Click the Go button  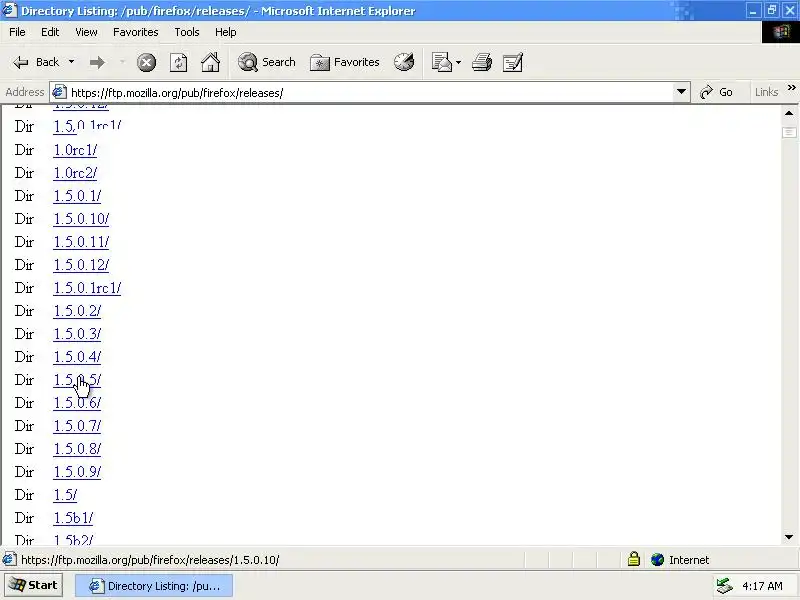coord(716,92)
